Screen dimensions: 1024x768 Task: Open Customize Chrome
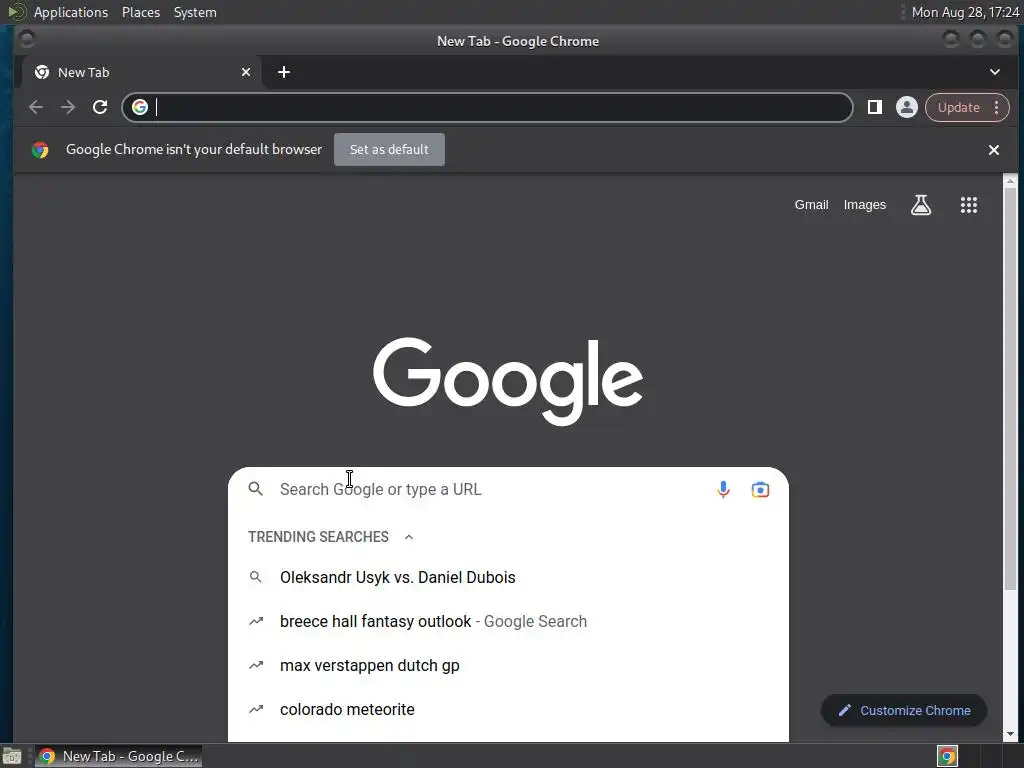click(x=904, y=711)
